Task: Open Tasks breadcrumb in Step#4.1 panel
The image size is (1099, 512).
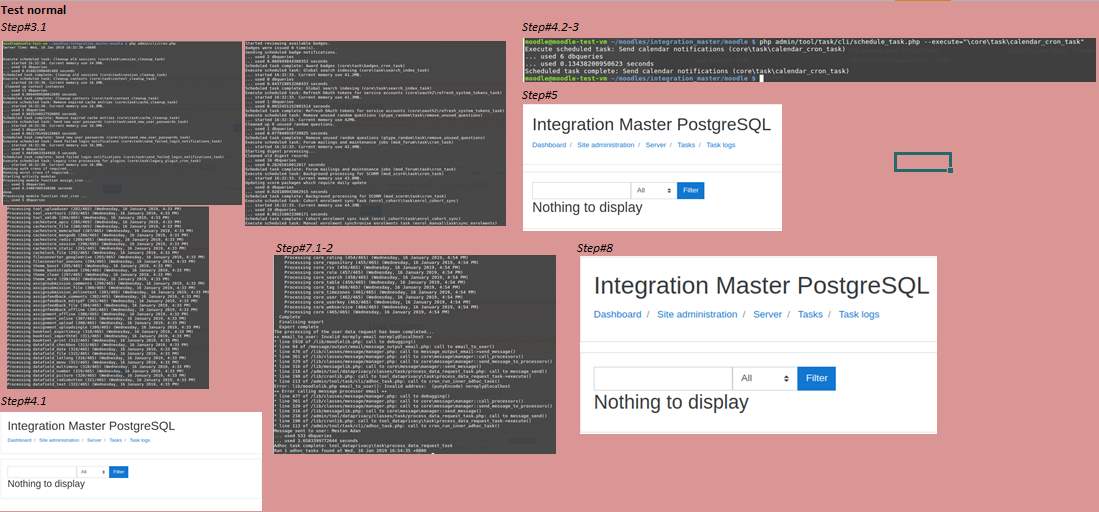Action: 116,440
